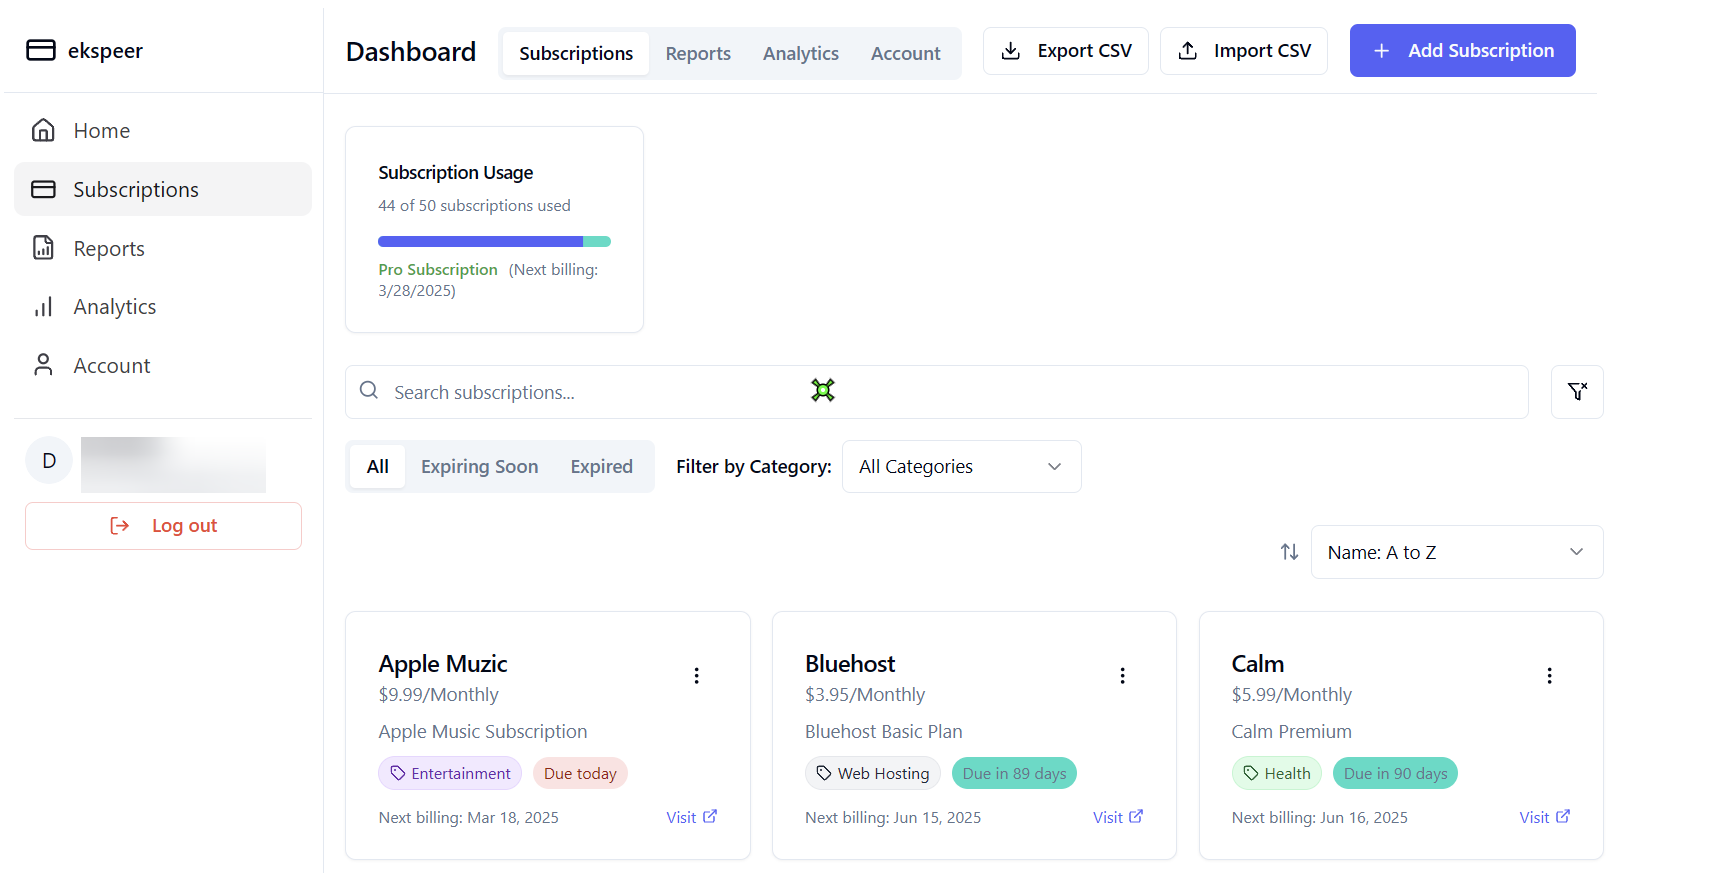Open Reports from the sidebar
1709x873 pixels.
coord(163,248)
